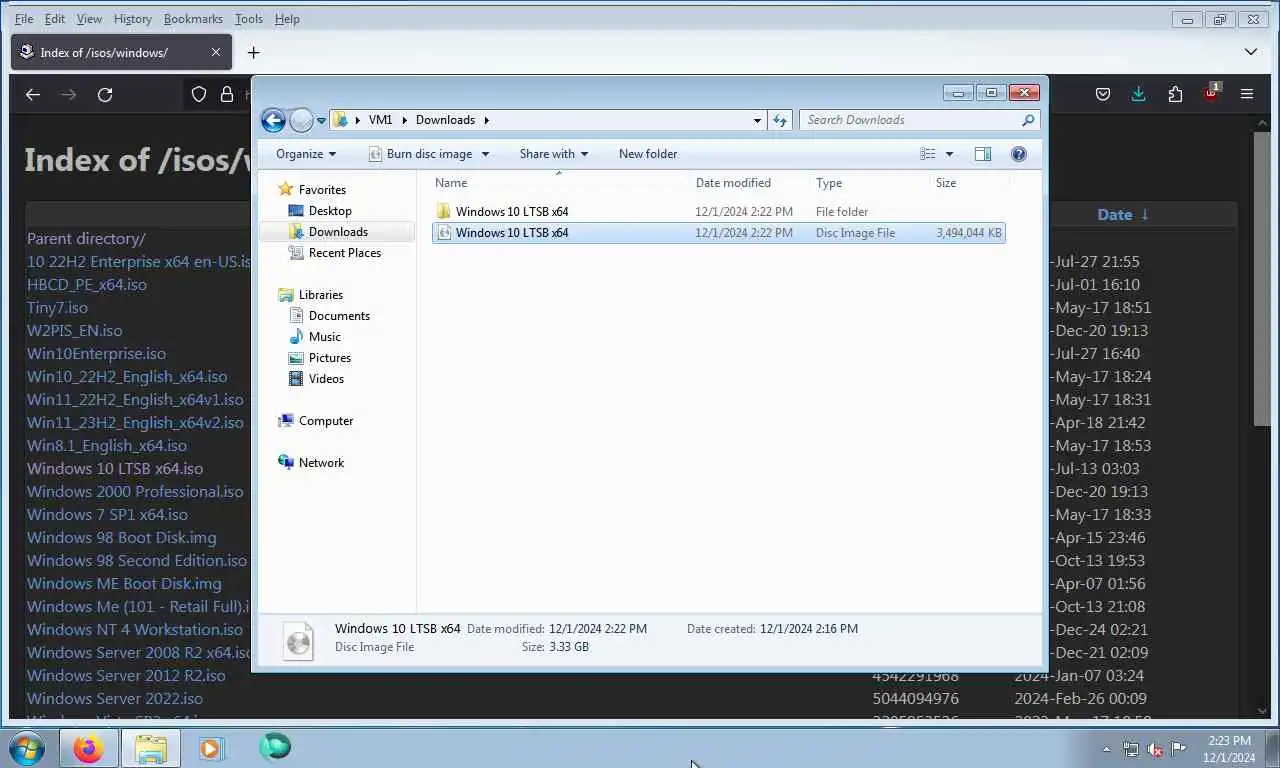The image size is (1280, 768).
Task: Open the Share with dropdown
Action: tap(554, 154)
